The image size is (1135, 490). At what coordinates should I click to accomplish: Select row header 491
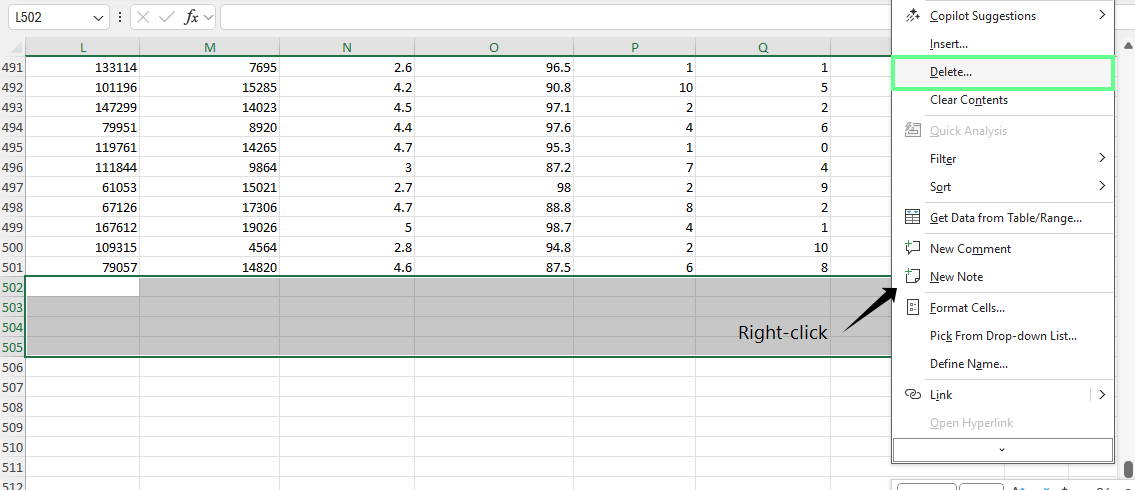pyautogui.click(x=12, y=67)
